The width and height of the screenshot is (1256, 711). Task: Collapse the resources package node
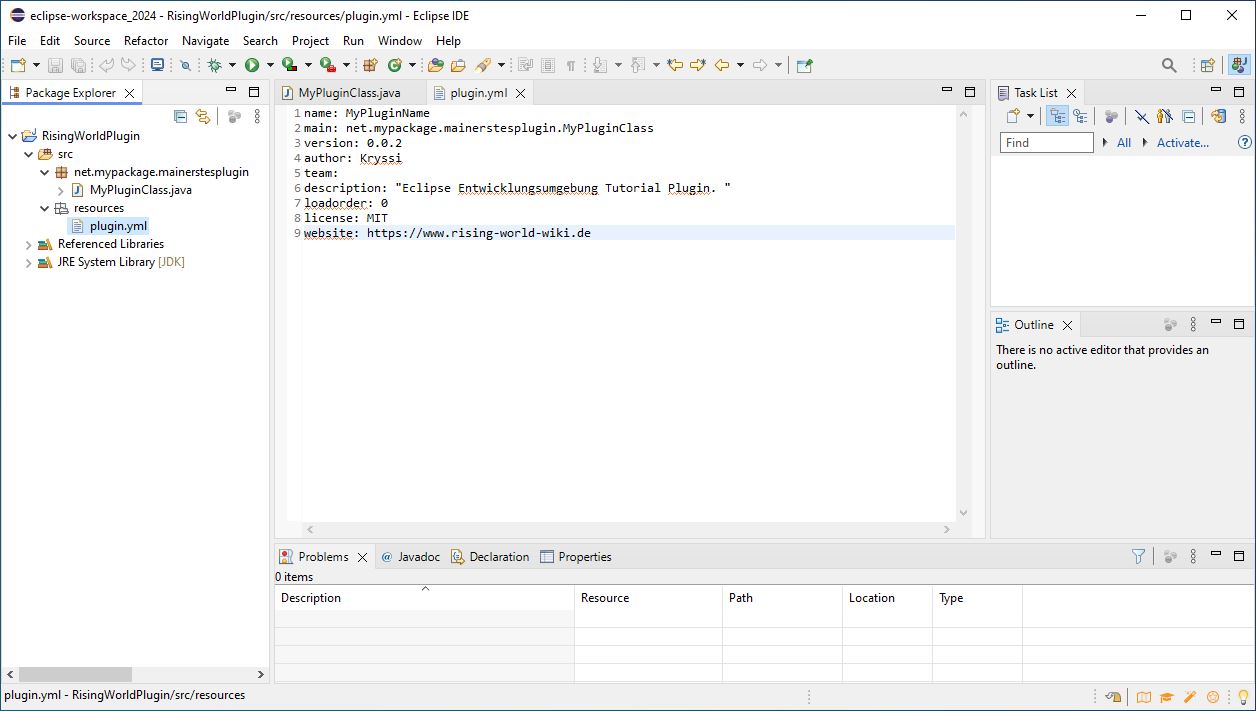[x=44, y=208]
